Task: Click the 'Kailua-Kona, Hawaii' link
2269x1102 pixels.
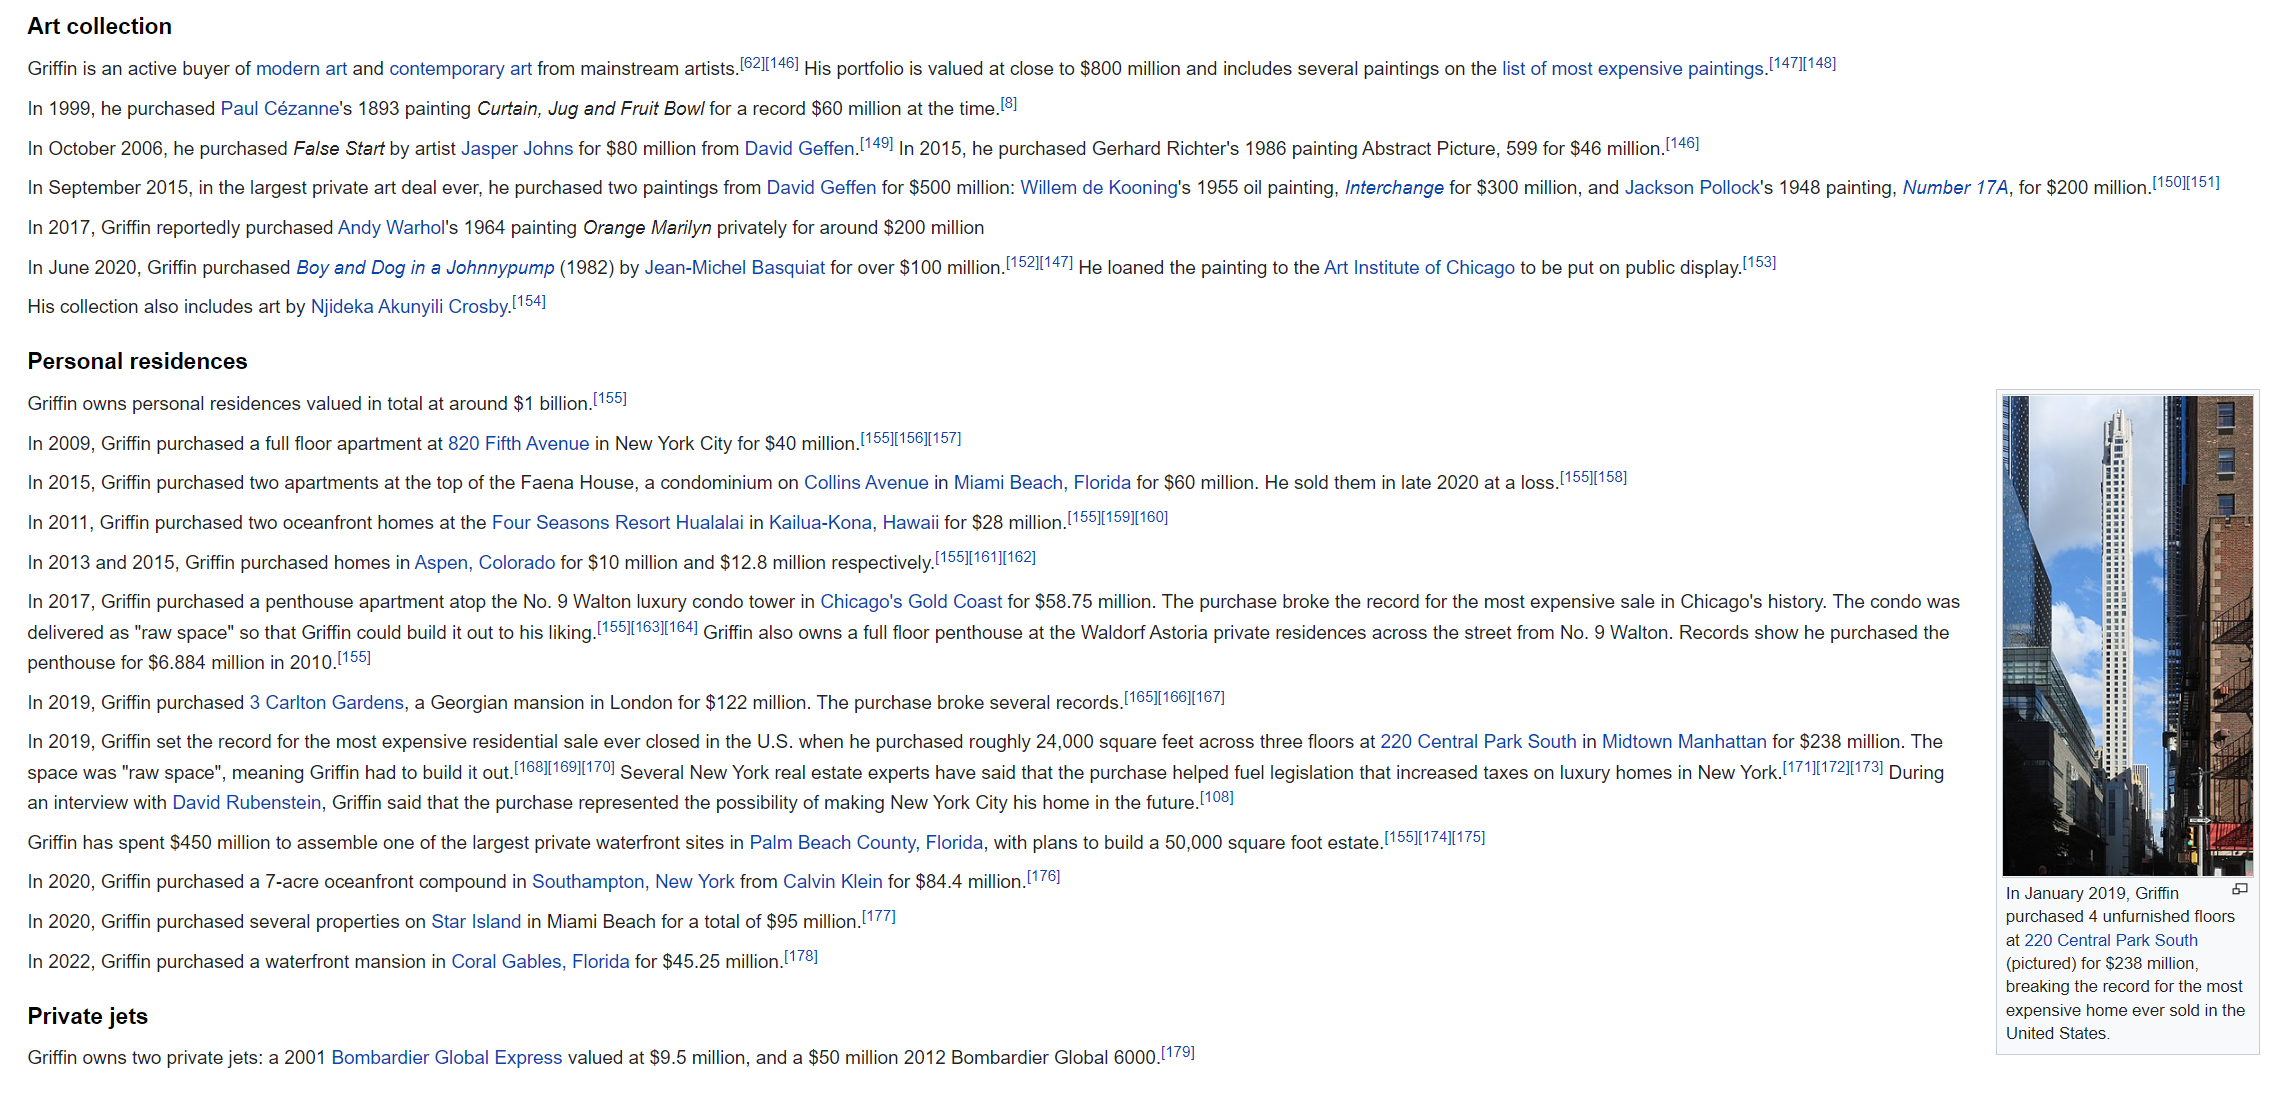Action: click(x=854, y=523)
